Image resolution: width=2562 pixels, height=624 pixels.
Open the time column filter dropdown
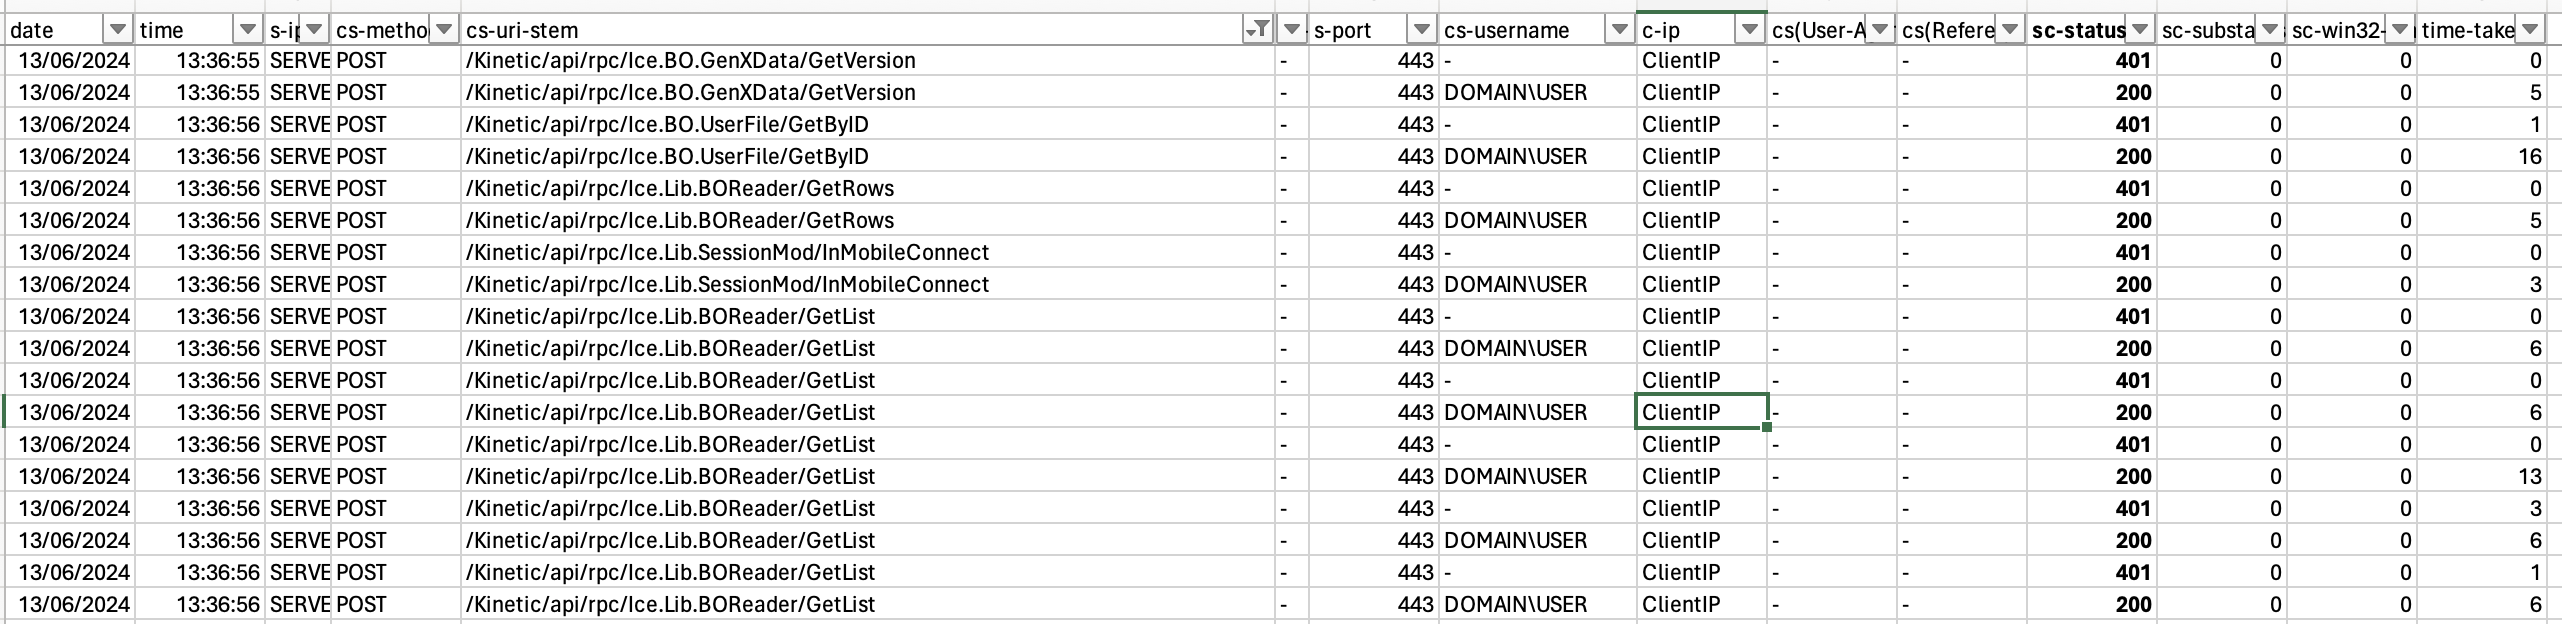click(x=248, y=29)
